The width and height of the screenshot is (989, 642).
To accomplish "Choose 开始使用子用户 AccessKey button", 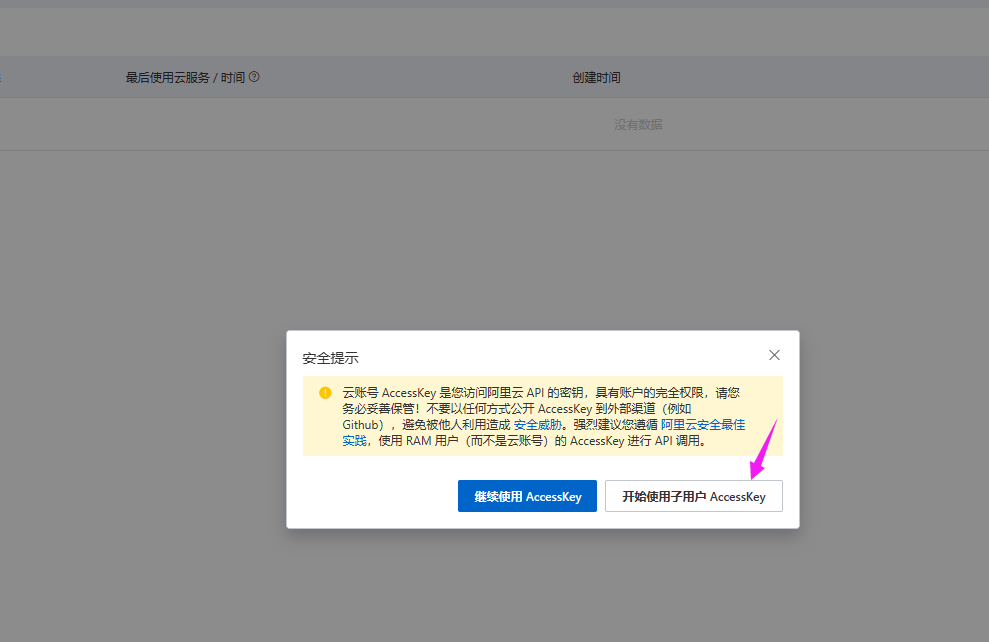I will pos(693,496).
